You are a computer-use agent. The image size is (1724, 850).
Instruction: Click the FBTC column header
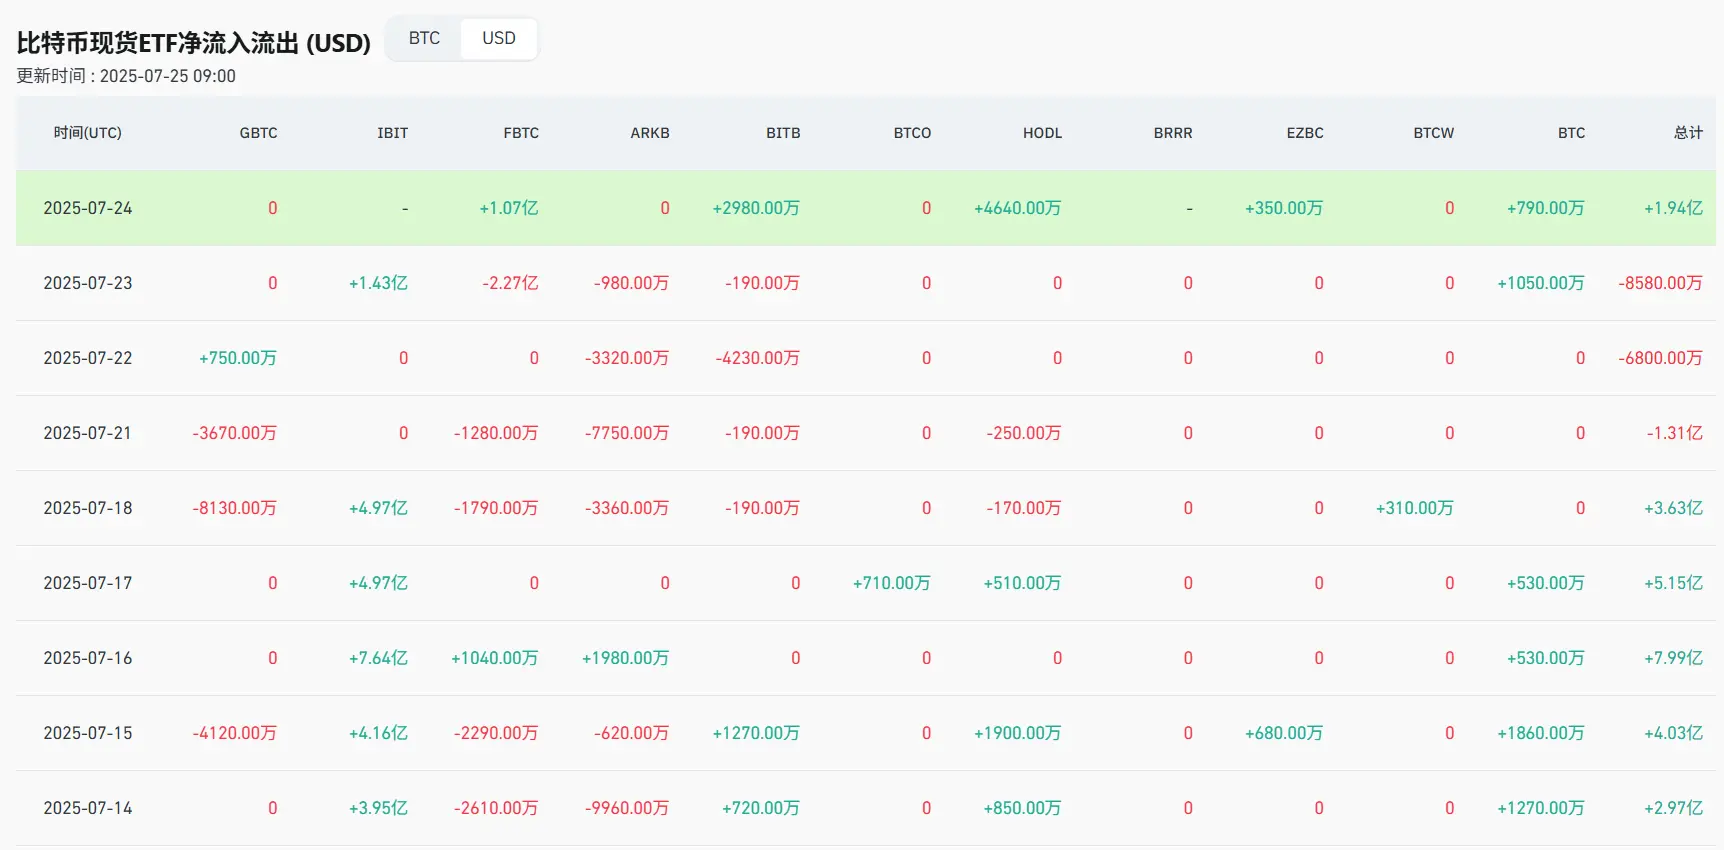(x=521, y=133)
